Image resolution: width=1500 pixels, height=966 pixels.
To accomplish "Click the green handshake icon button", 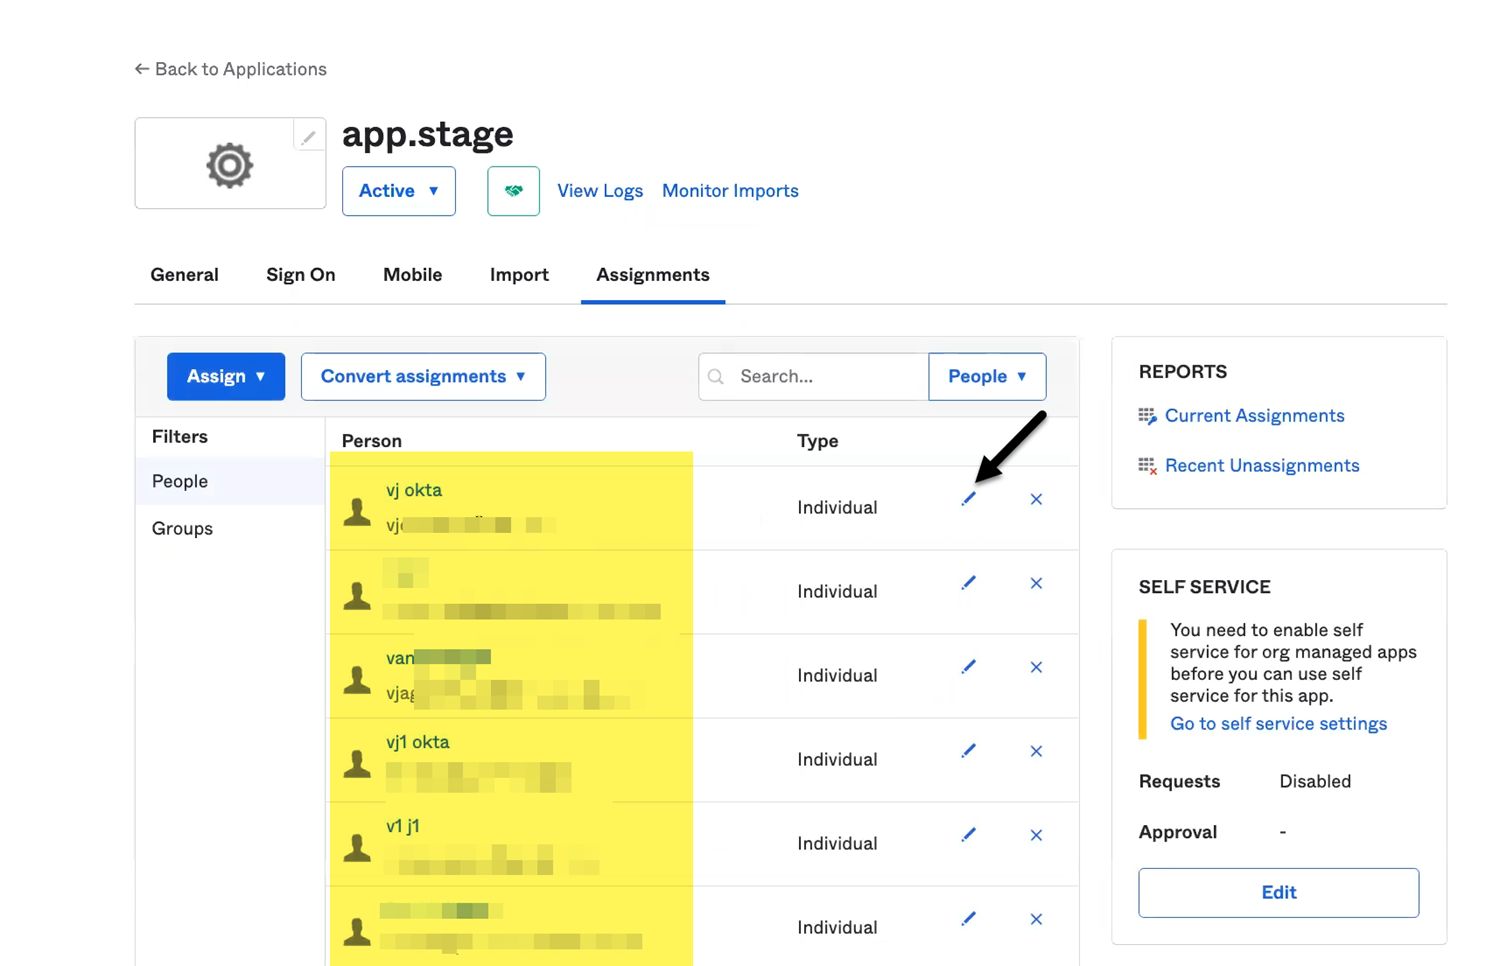I will [x=513, y=191].
